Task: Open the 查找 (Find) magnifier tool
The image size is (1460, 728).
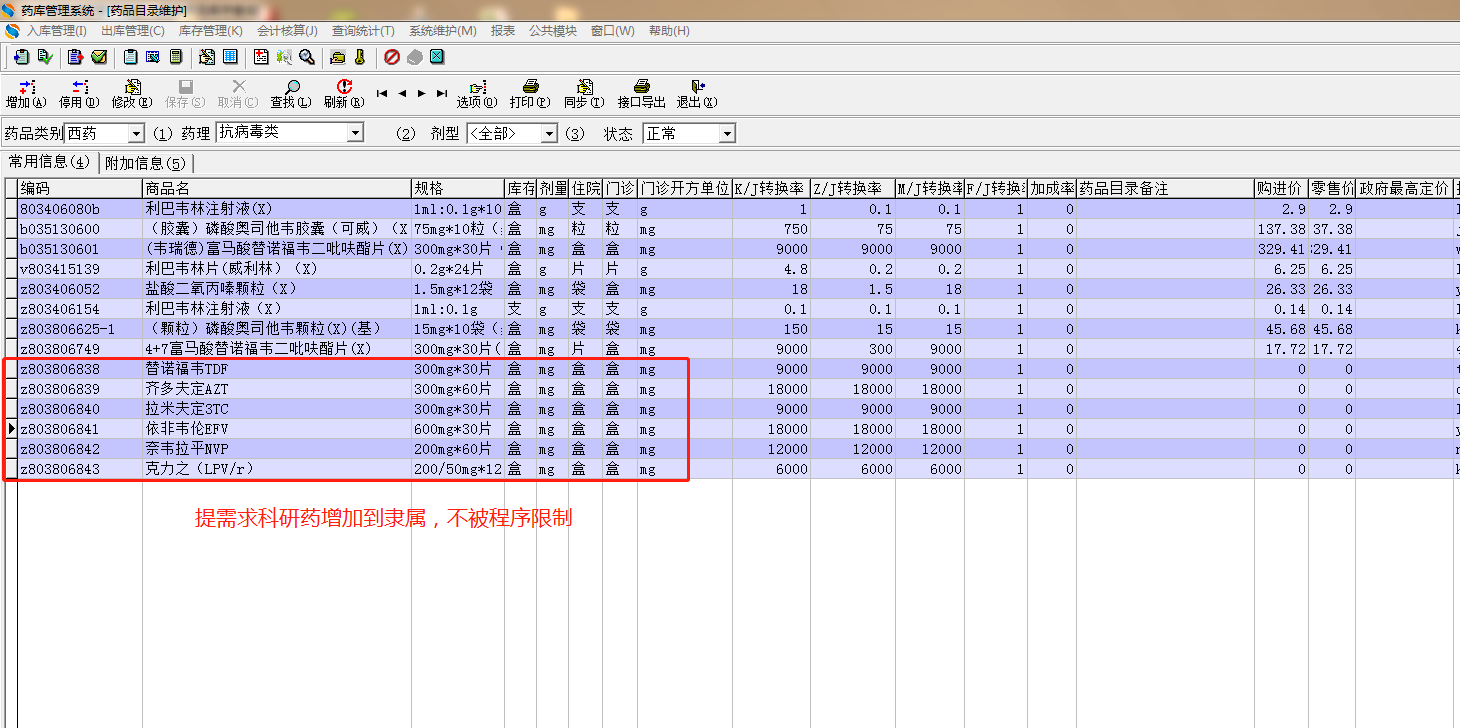Action: point(291,88)
